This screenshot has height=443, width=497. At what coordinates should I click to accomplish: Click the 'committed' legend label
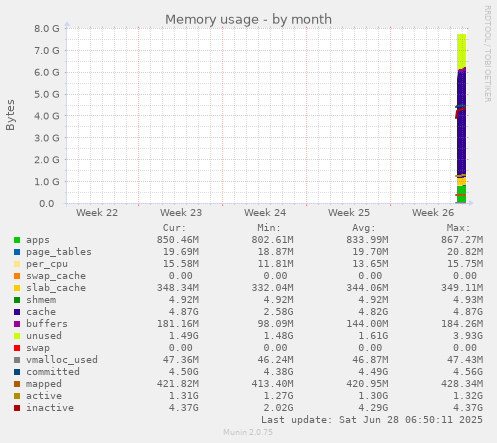(53, 372)
